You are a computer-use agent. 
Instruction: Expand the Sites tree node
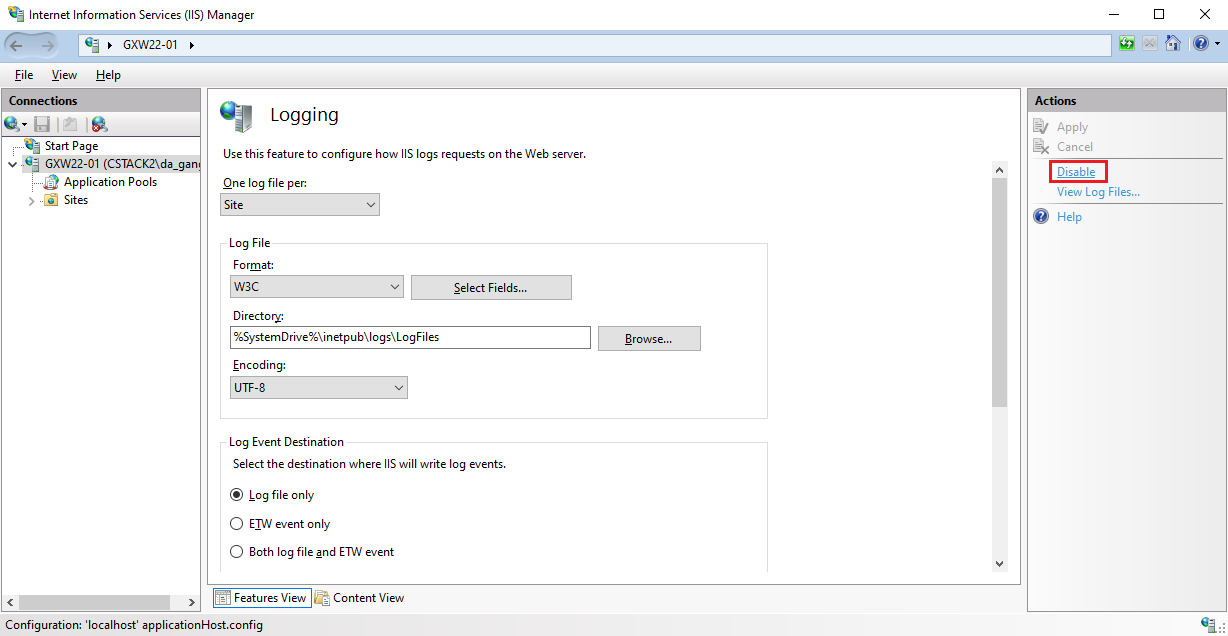point(31,200)
